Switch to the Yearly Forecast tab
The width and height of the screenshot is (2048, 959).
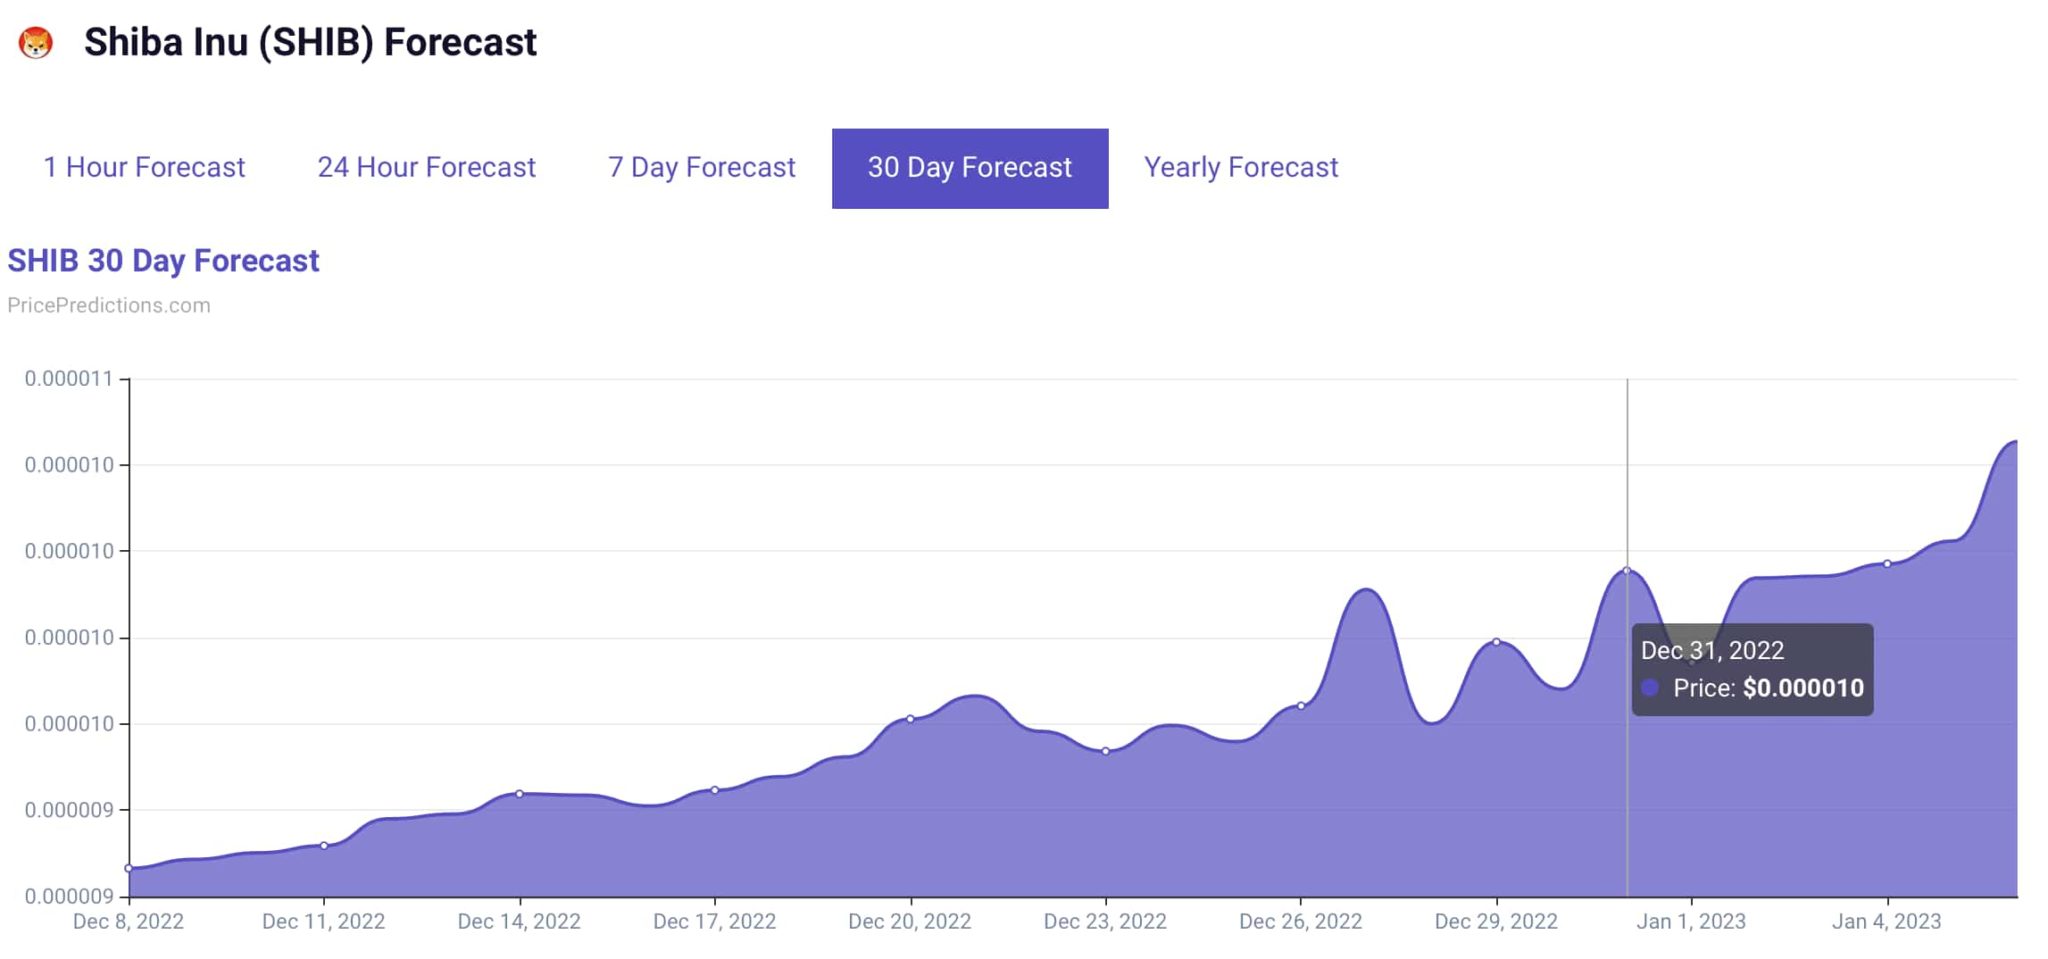pos(1240,167)
